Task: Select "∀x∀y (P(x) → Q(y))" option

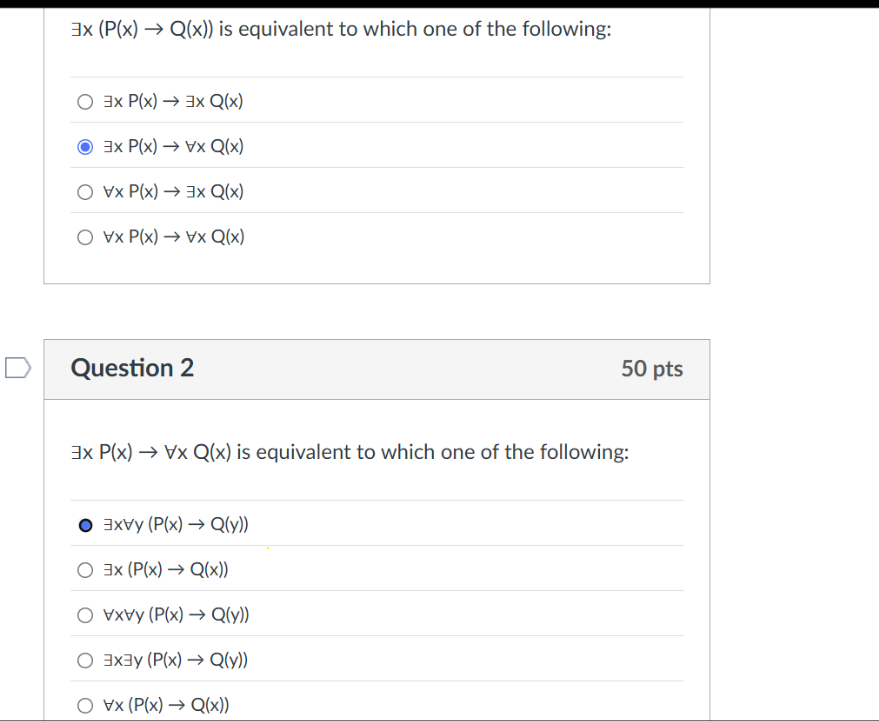Action: [85, 614]
